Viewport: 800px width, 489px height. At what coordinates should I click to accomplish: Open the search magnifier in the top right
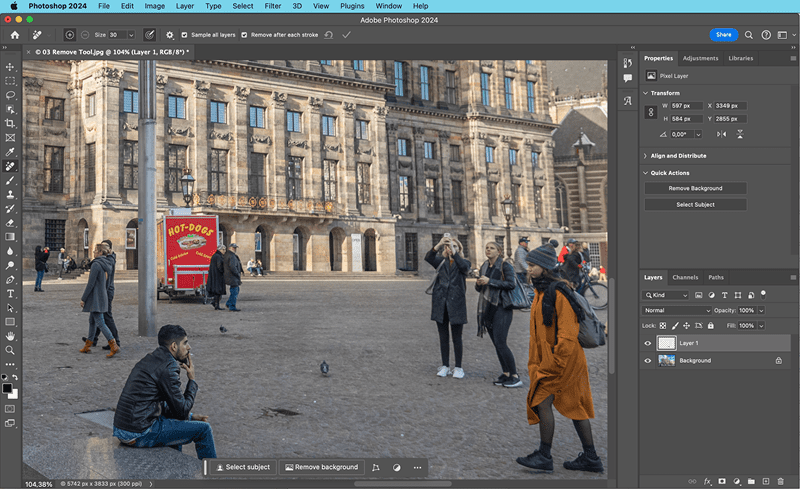[748, 35]
